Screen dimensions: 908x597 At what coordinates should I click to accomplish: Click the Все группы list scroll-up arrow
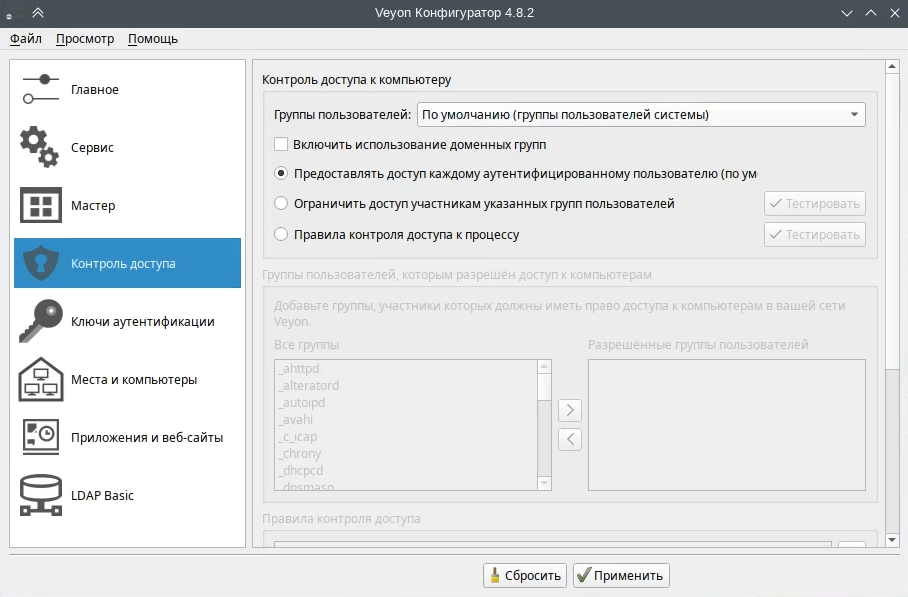(x=544, y=367)
